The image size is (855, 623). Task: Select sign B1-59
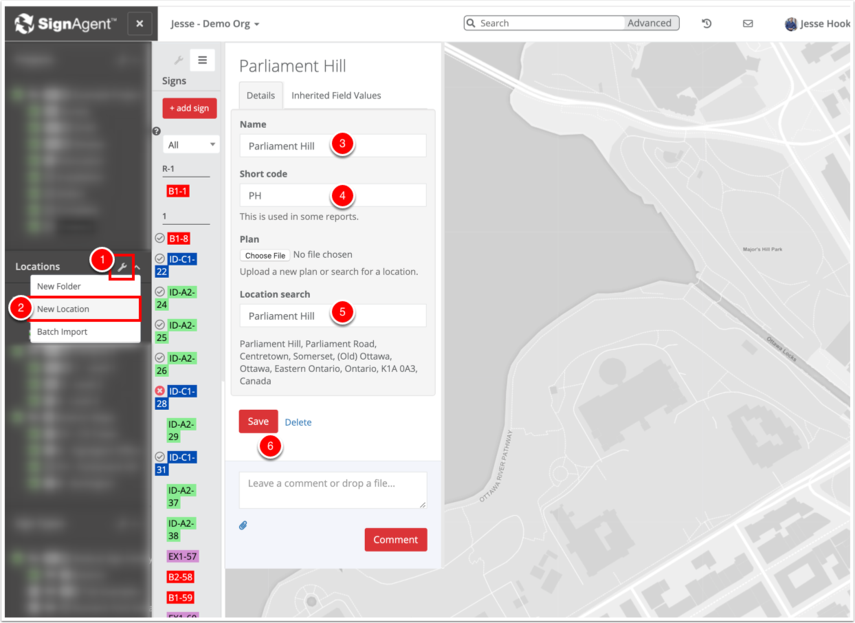click(x=180, y=597)
